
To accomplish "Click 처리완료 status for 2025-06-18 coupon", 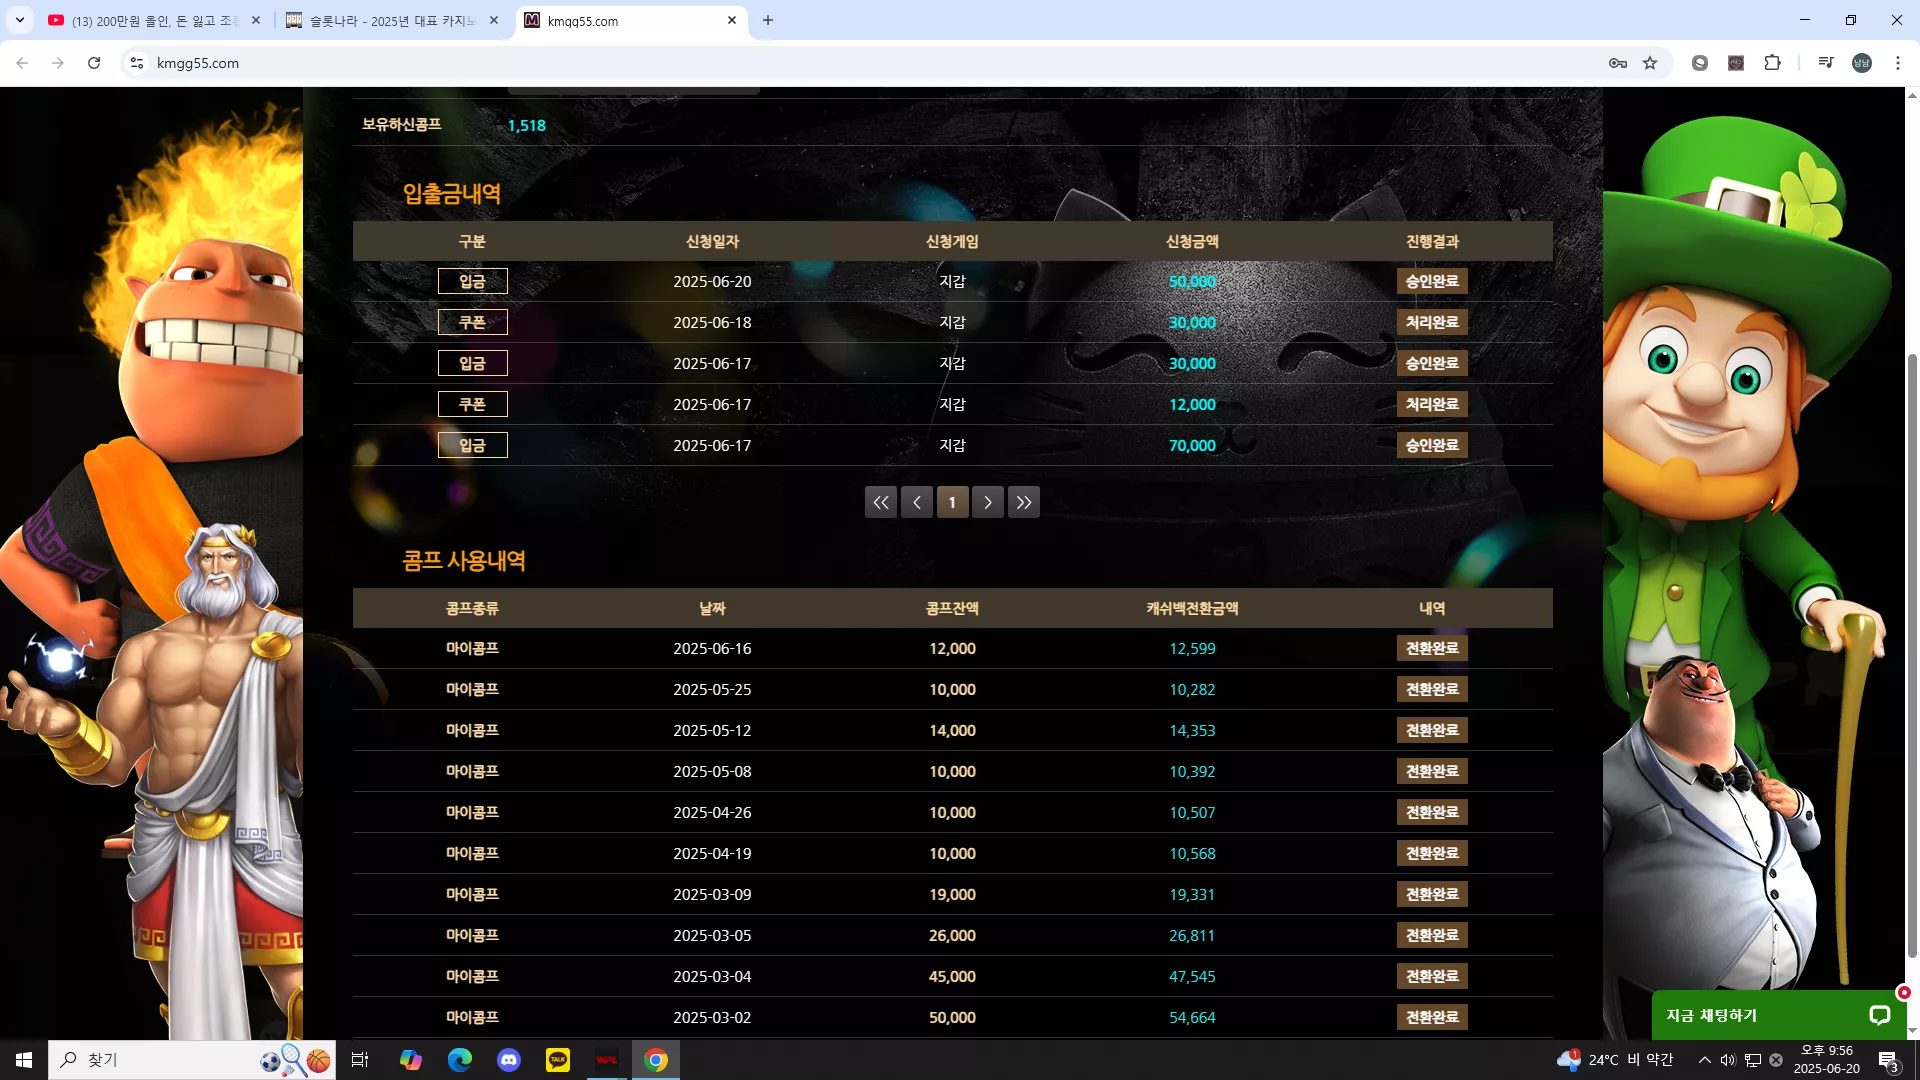I will coord(1432,322).
